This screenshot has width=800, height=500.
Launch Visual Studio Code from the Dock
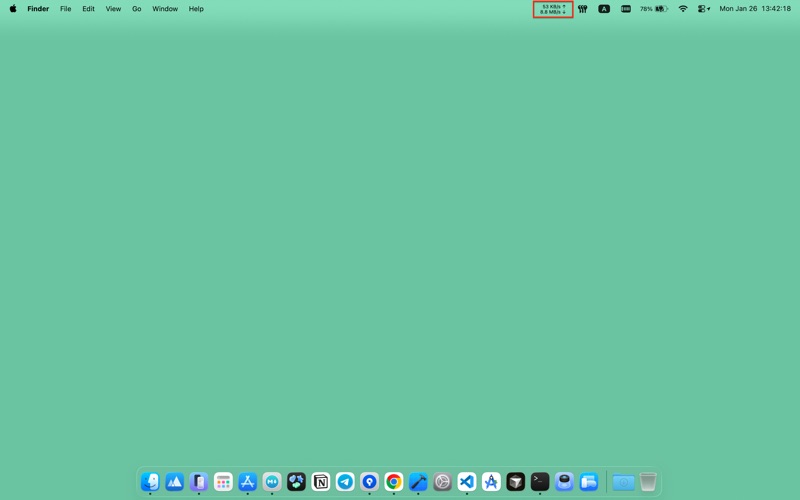(x=467, y=482)
